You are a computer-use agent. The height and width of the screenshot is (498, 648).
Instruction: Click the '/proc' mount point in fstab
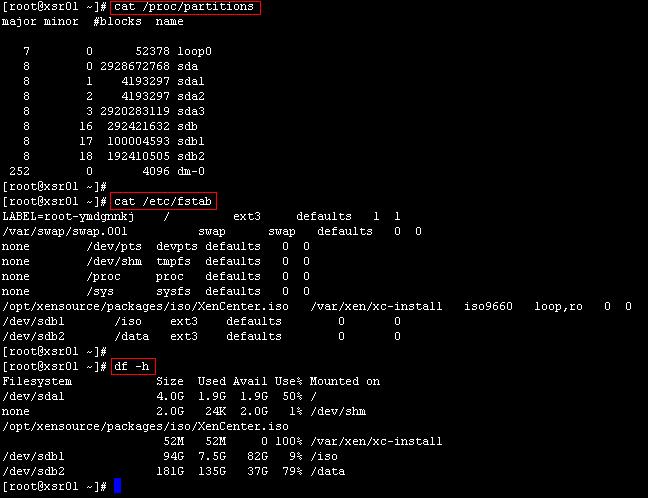point(103,276)
